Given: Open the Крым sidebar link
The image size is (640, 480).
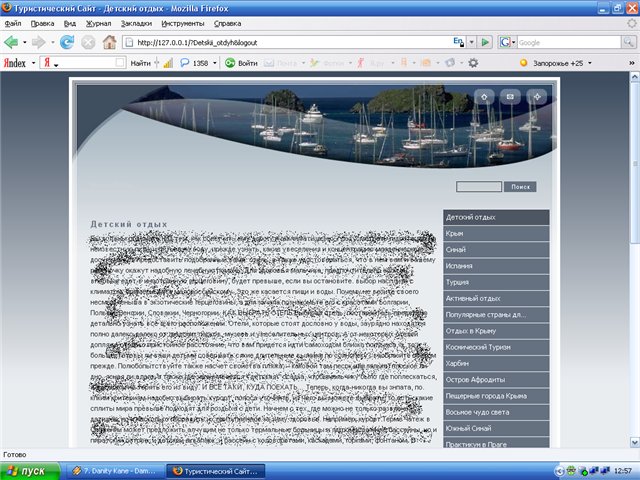Looking at the screenshot, I should (496, 233).
